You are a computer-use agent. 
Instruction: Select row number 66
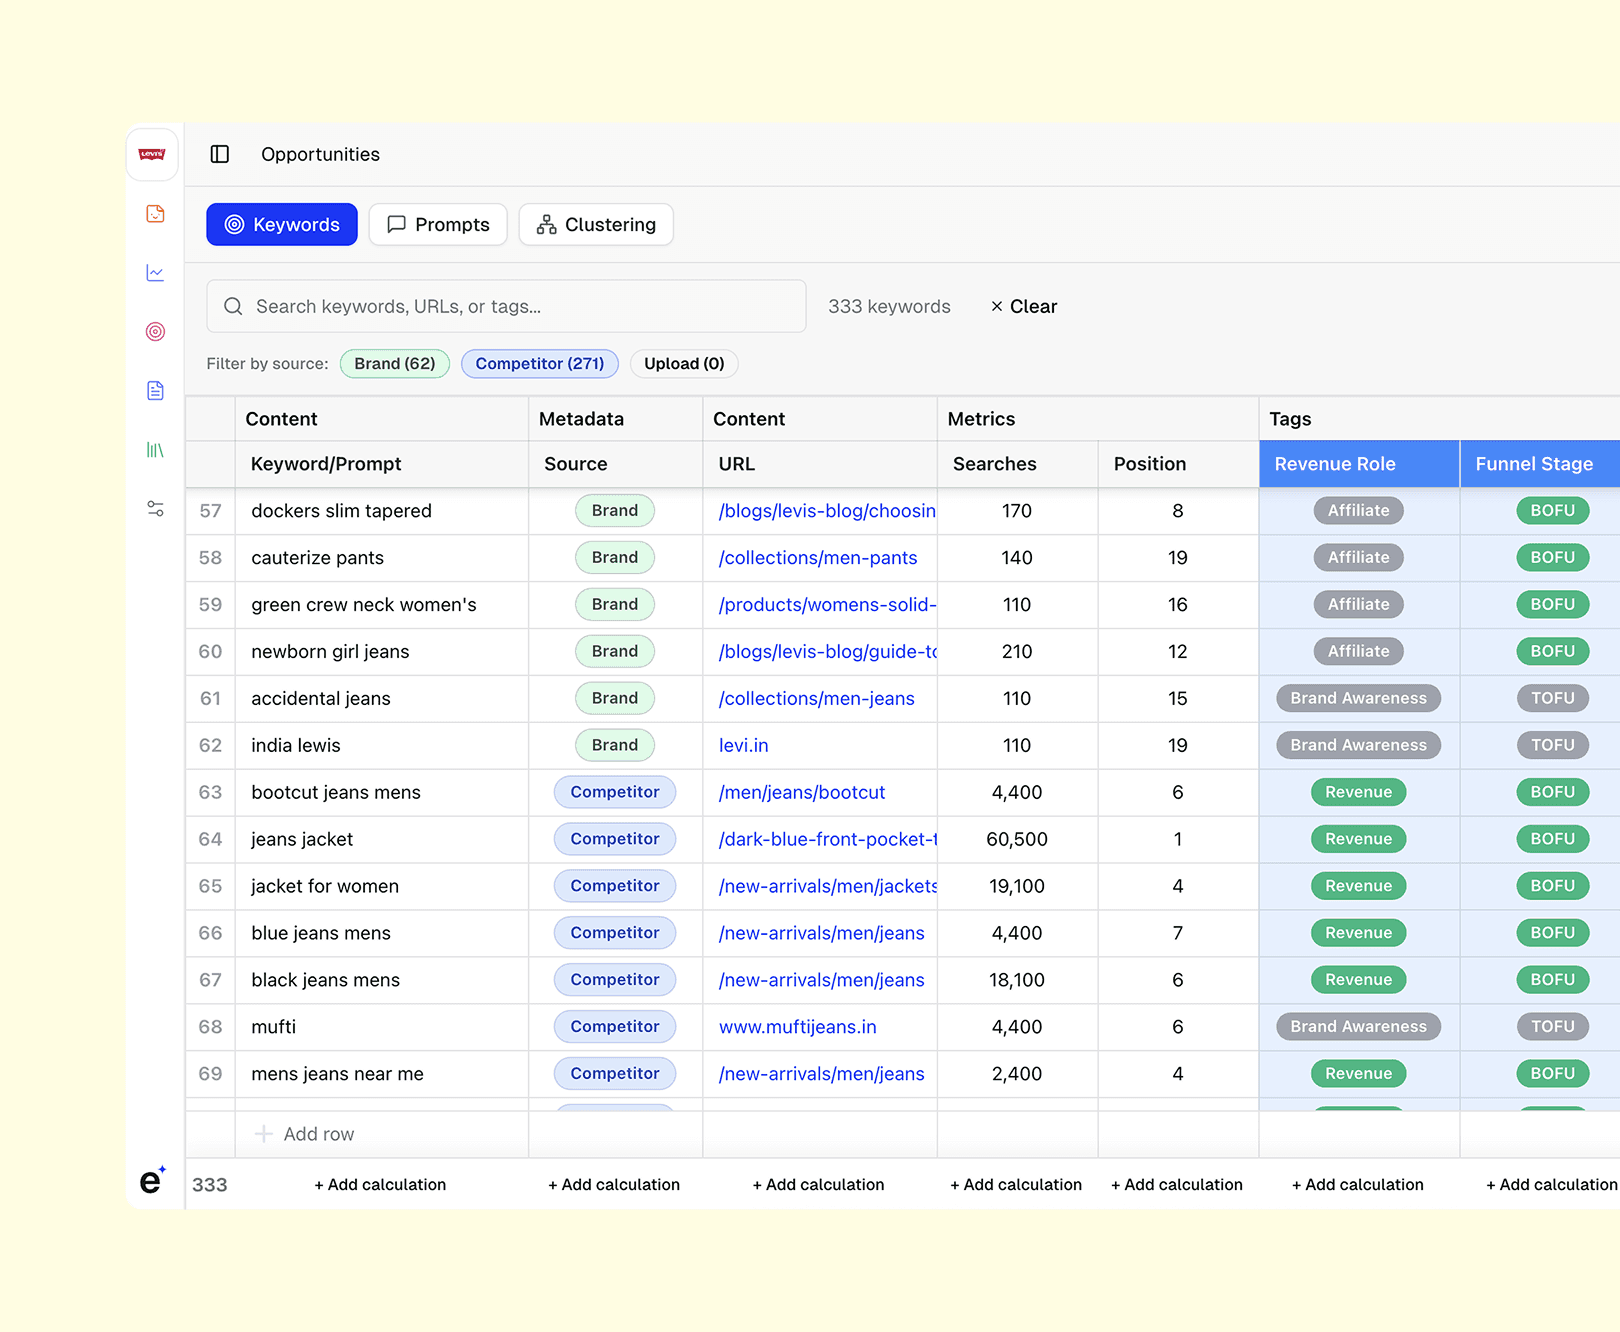click(x=210, y=934)
